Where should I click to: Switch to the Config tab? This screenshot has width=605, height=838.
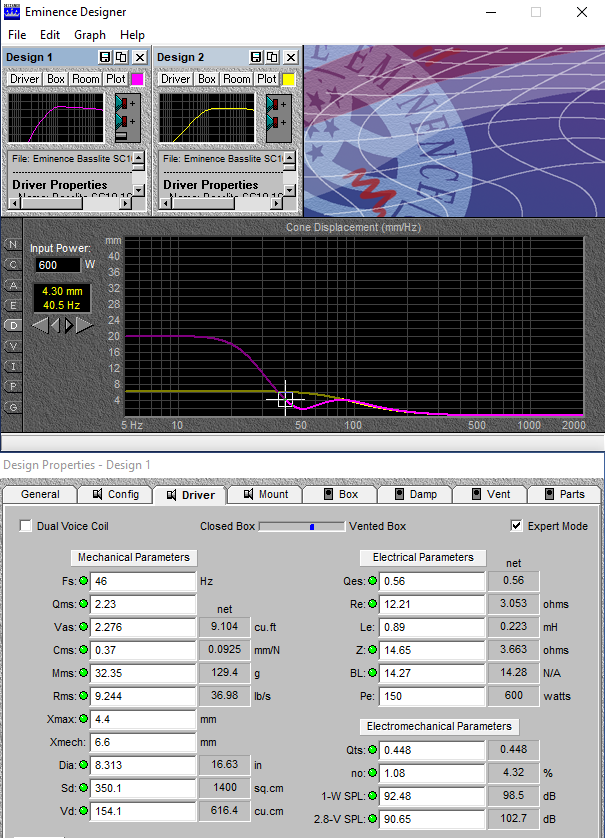coord(115,494)
